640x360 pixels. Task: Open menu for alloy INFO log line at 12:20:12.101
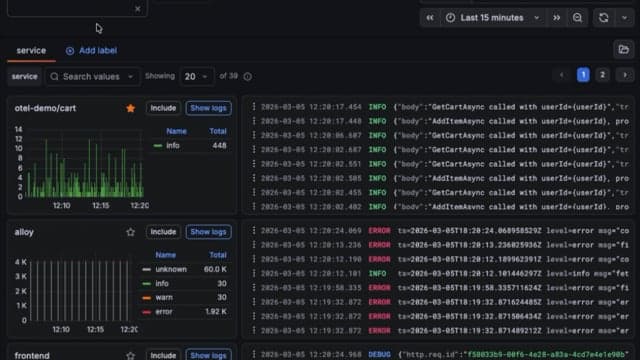pyautogui.click(x=254, y=273)
